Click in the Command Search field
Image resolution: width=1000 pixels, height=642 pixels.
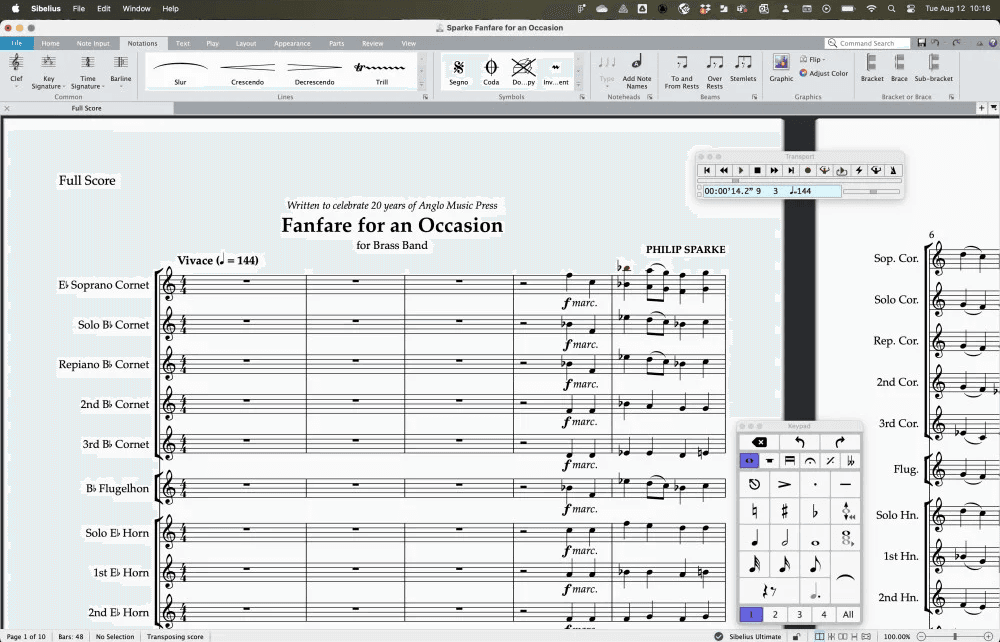tap(867, 43)
